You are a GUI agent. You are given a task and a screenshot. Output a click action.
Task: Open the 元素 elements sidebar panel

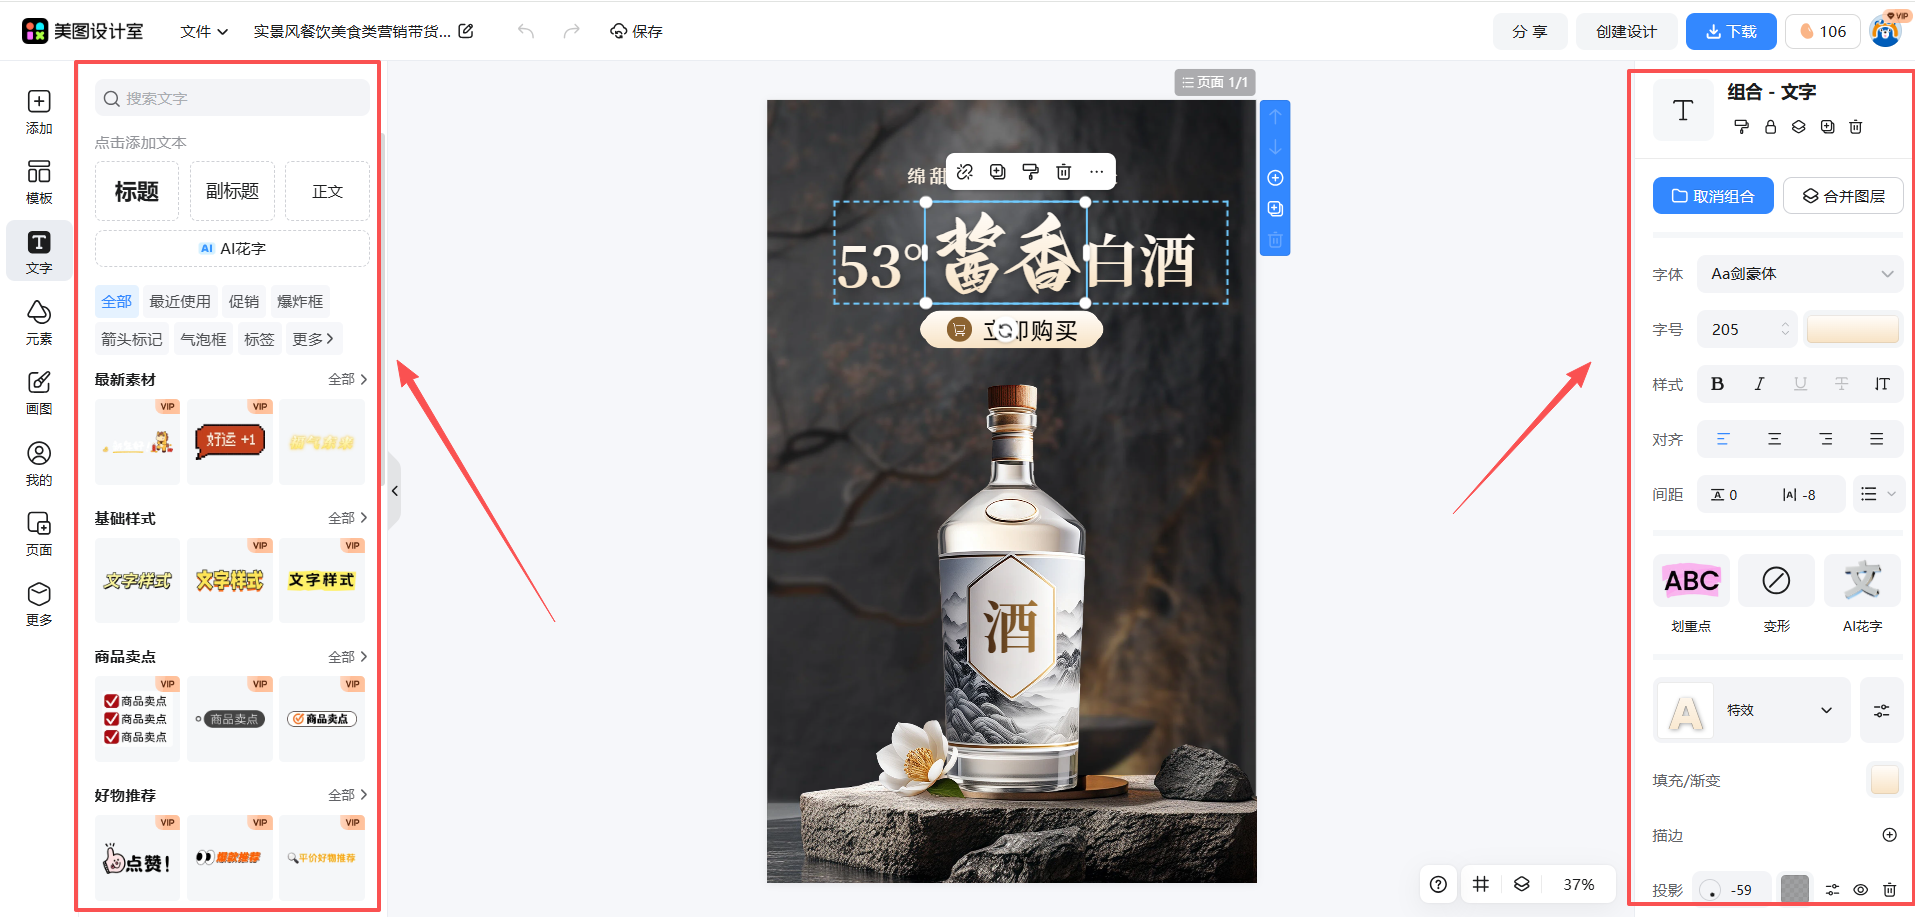tap(39, 322)
